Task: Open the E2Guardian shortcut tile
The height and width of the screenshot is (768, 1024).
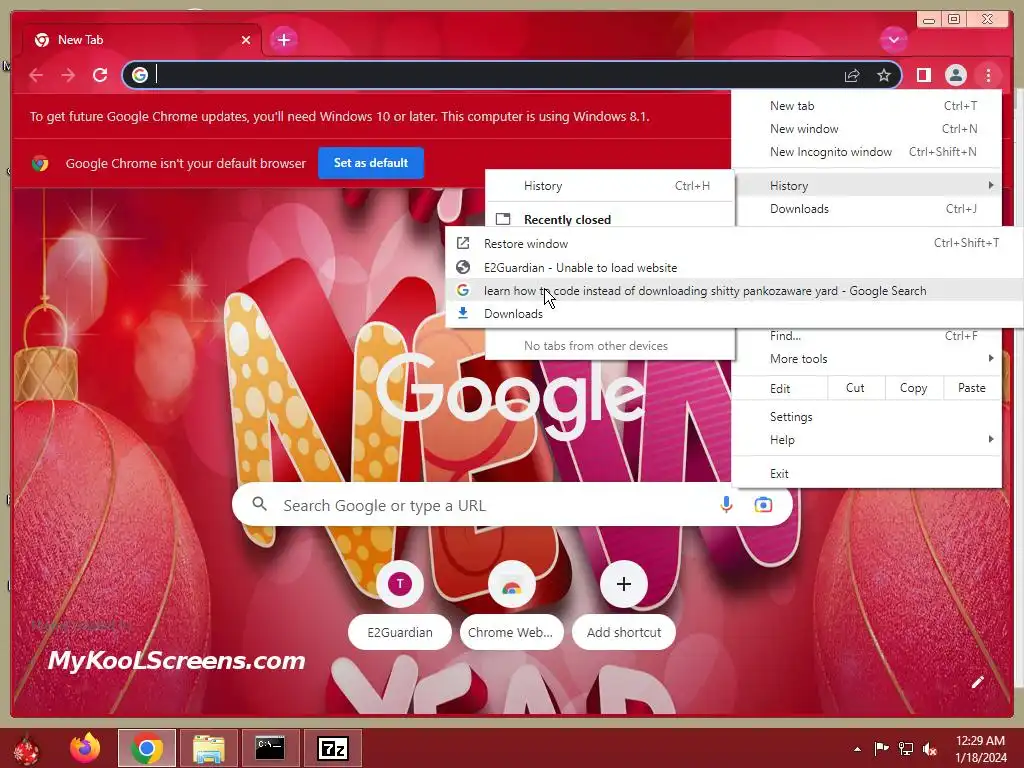Action: point(400,605)
